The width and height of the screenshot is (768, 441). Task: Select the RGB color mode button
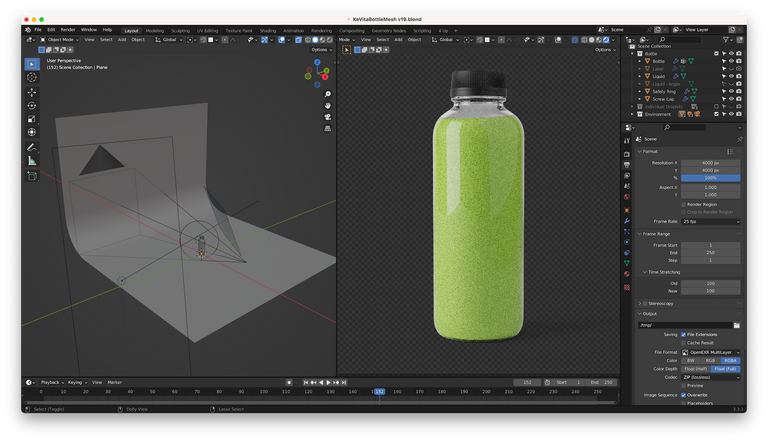(x=711, y=360)
